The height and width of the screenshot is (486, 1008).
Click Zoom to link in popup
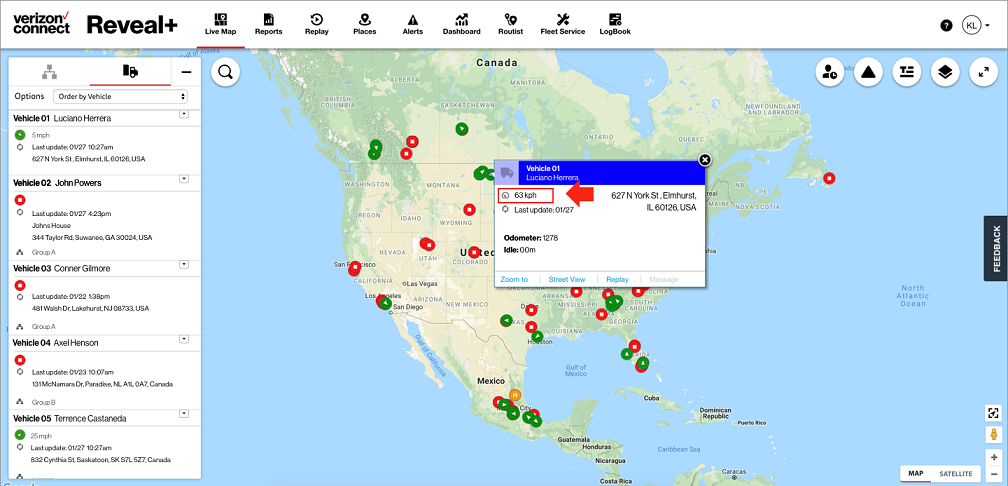click(514, 279)
